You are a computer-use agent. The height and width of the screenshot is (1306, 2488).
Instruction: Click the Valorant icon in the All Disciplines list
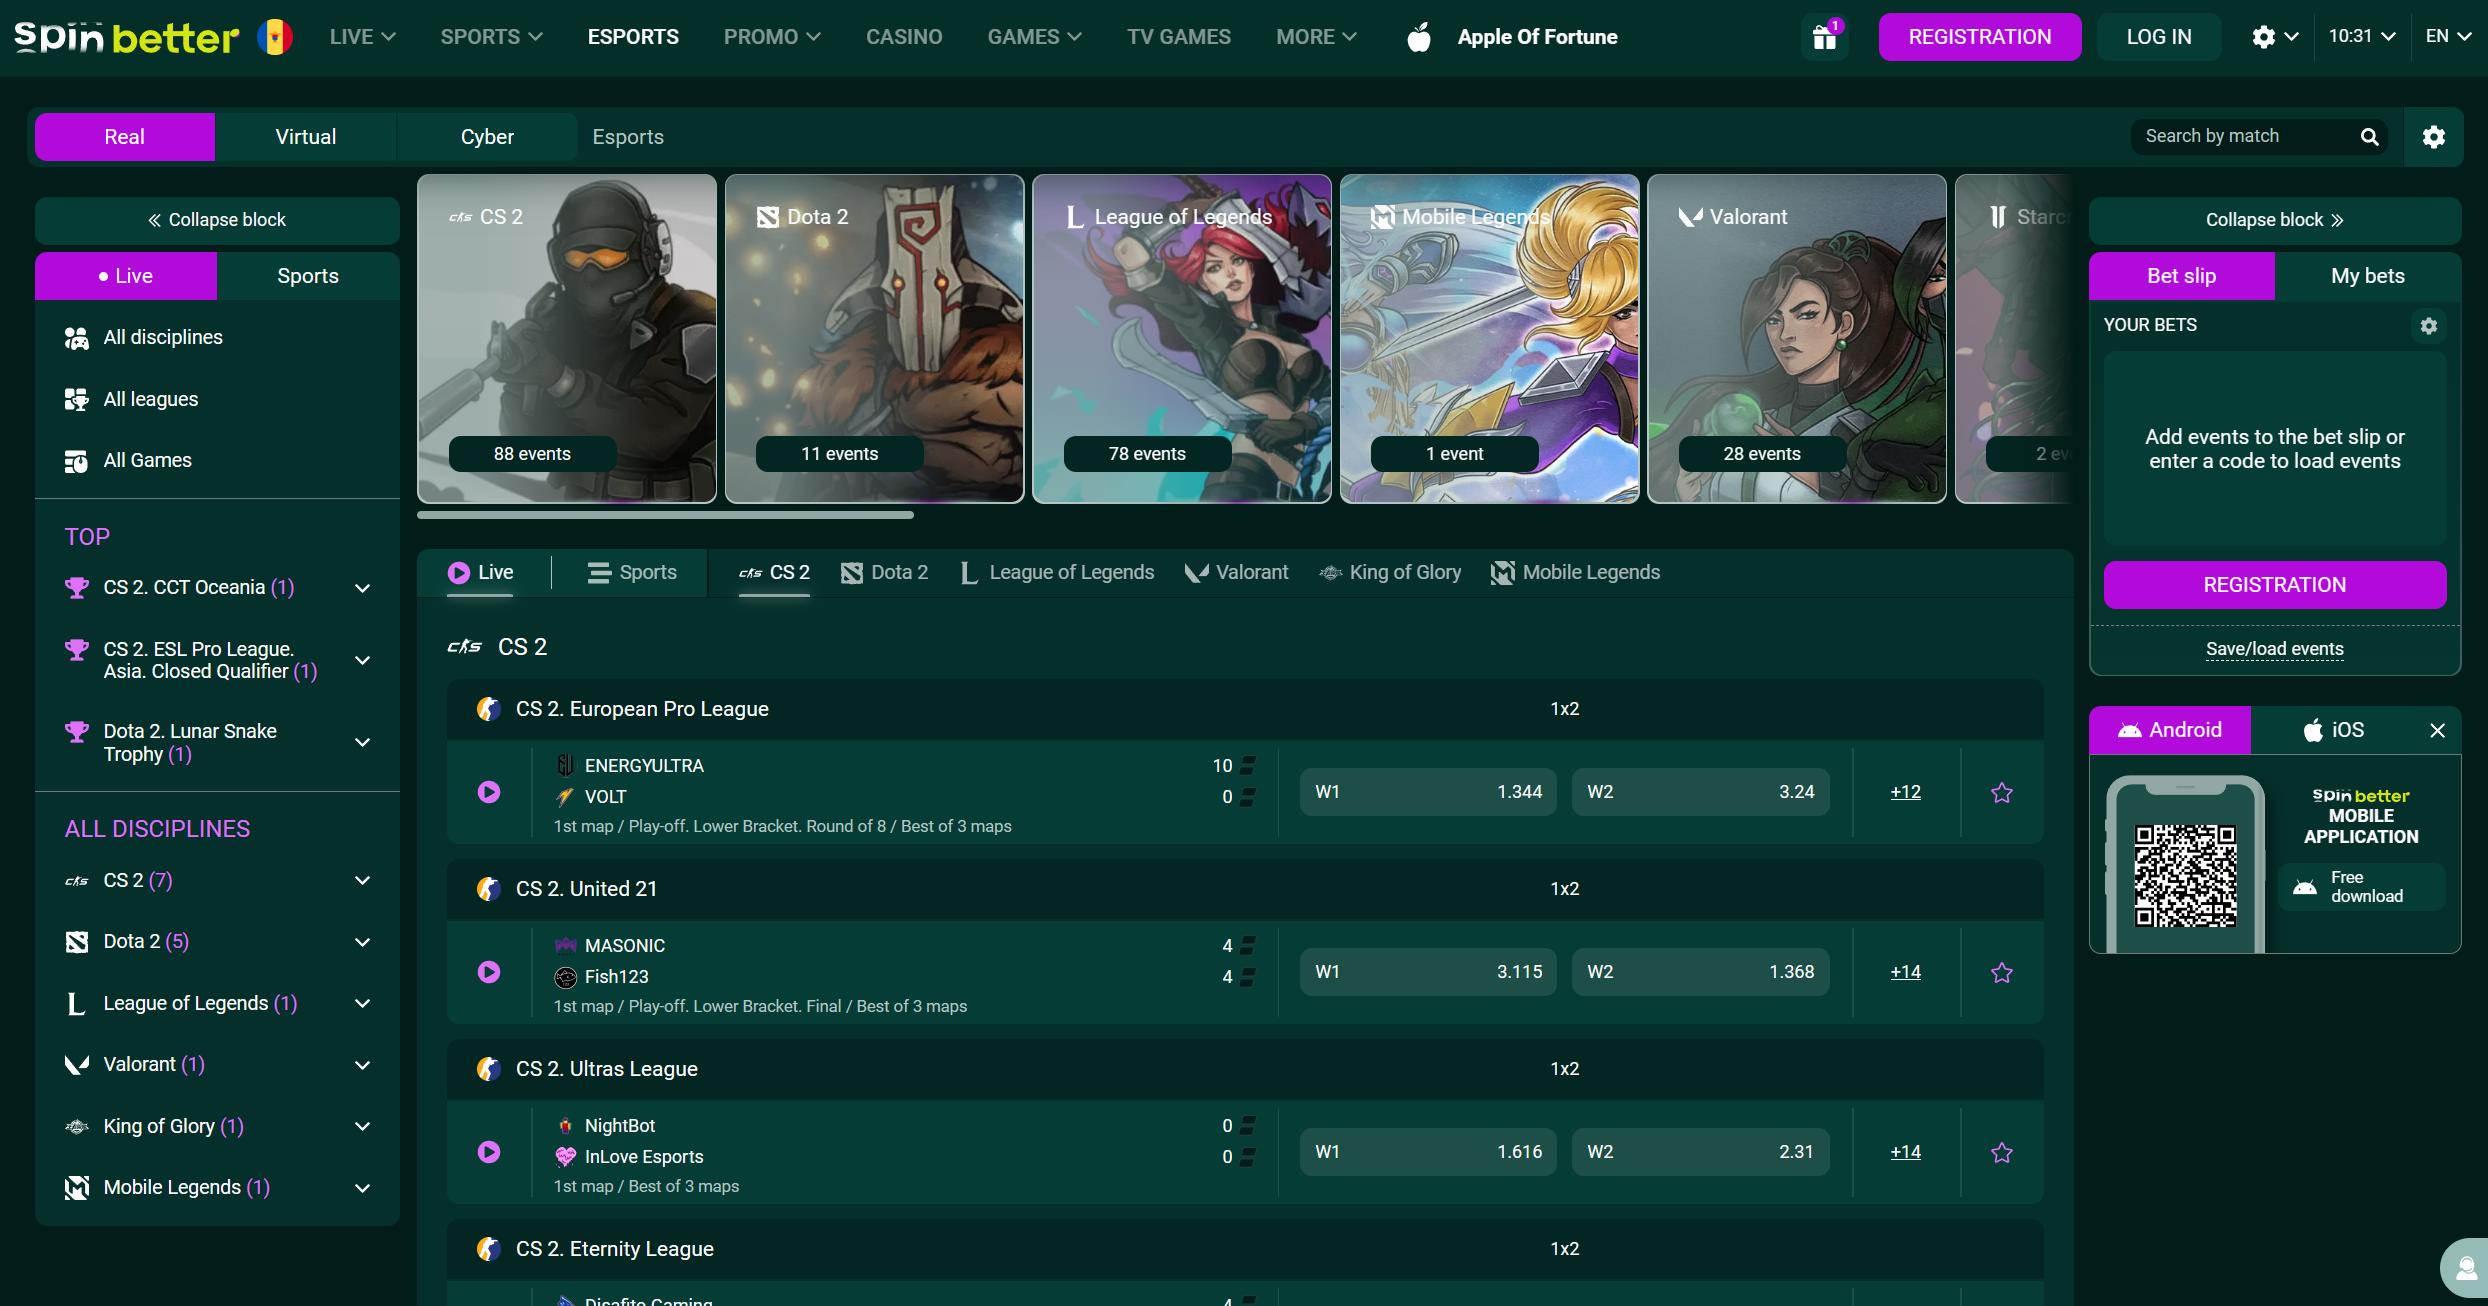(76, 1065)
